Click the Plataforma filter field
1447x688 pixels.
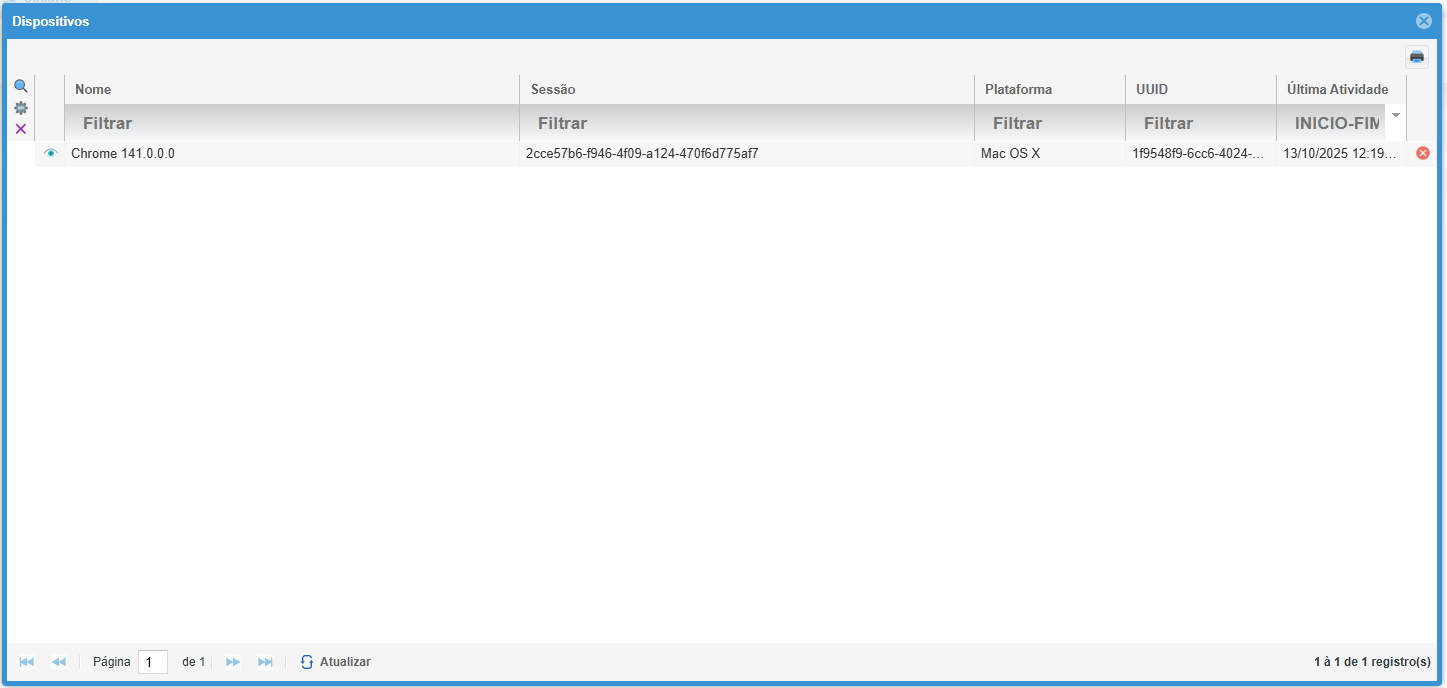coord(1048,123)
